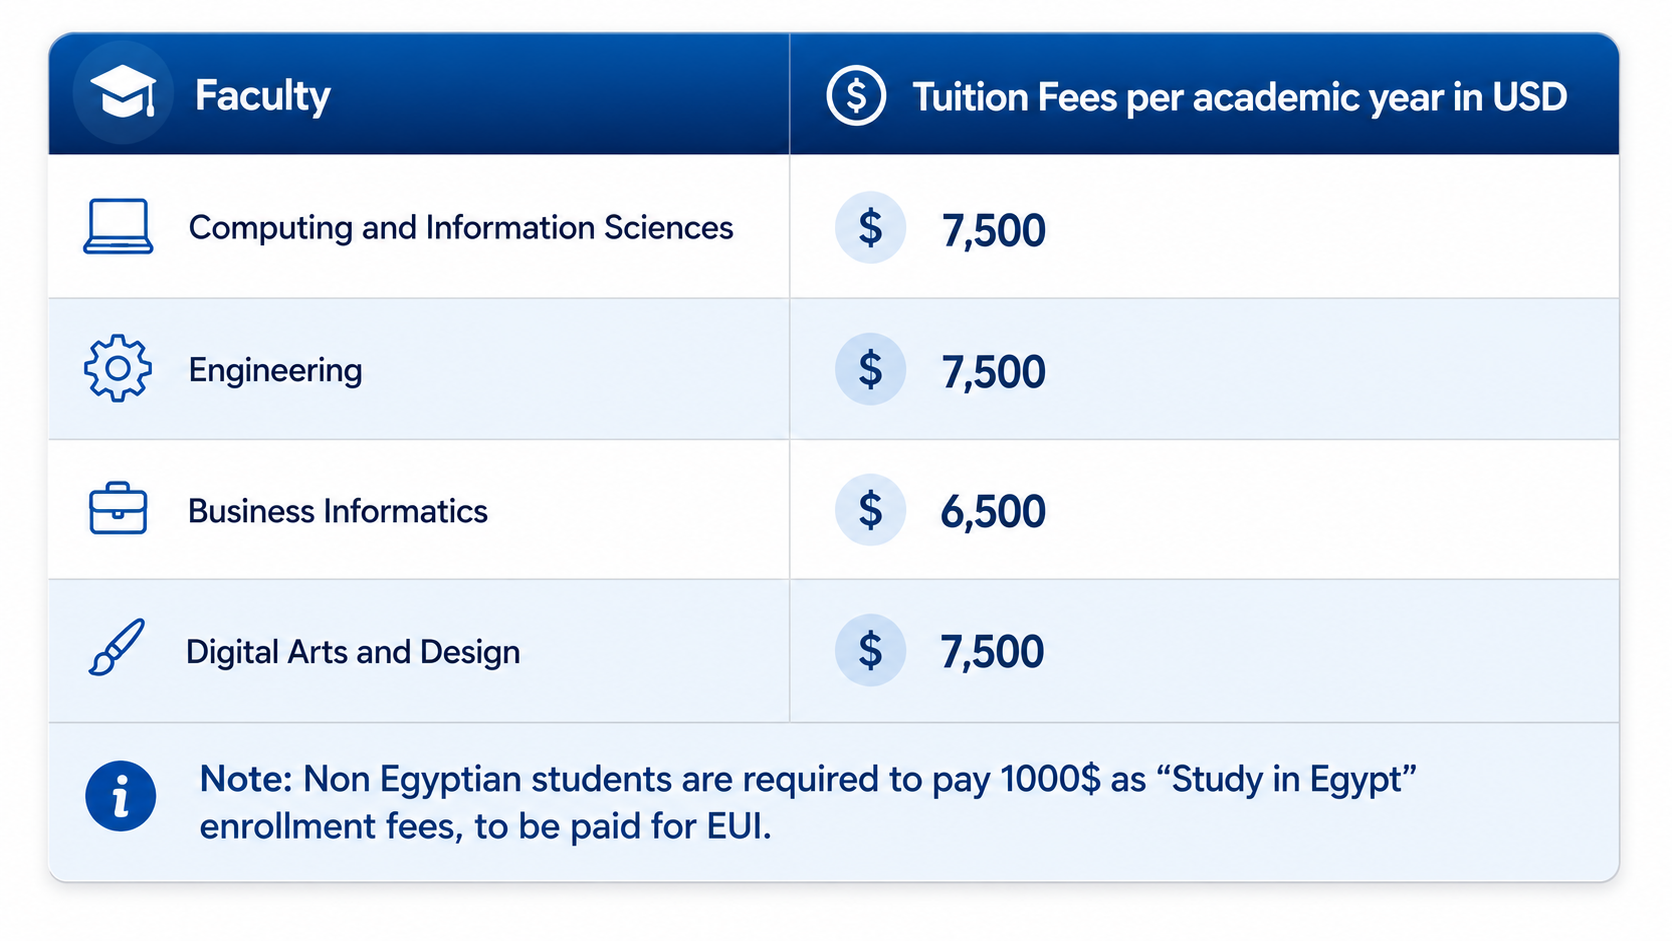Viewport: 1672px width, 941px height.
Task: Click the Engineering faculty name
Action: pos(276,371)
